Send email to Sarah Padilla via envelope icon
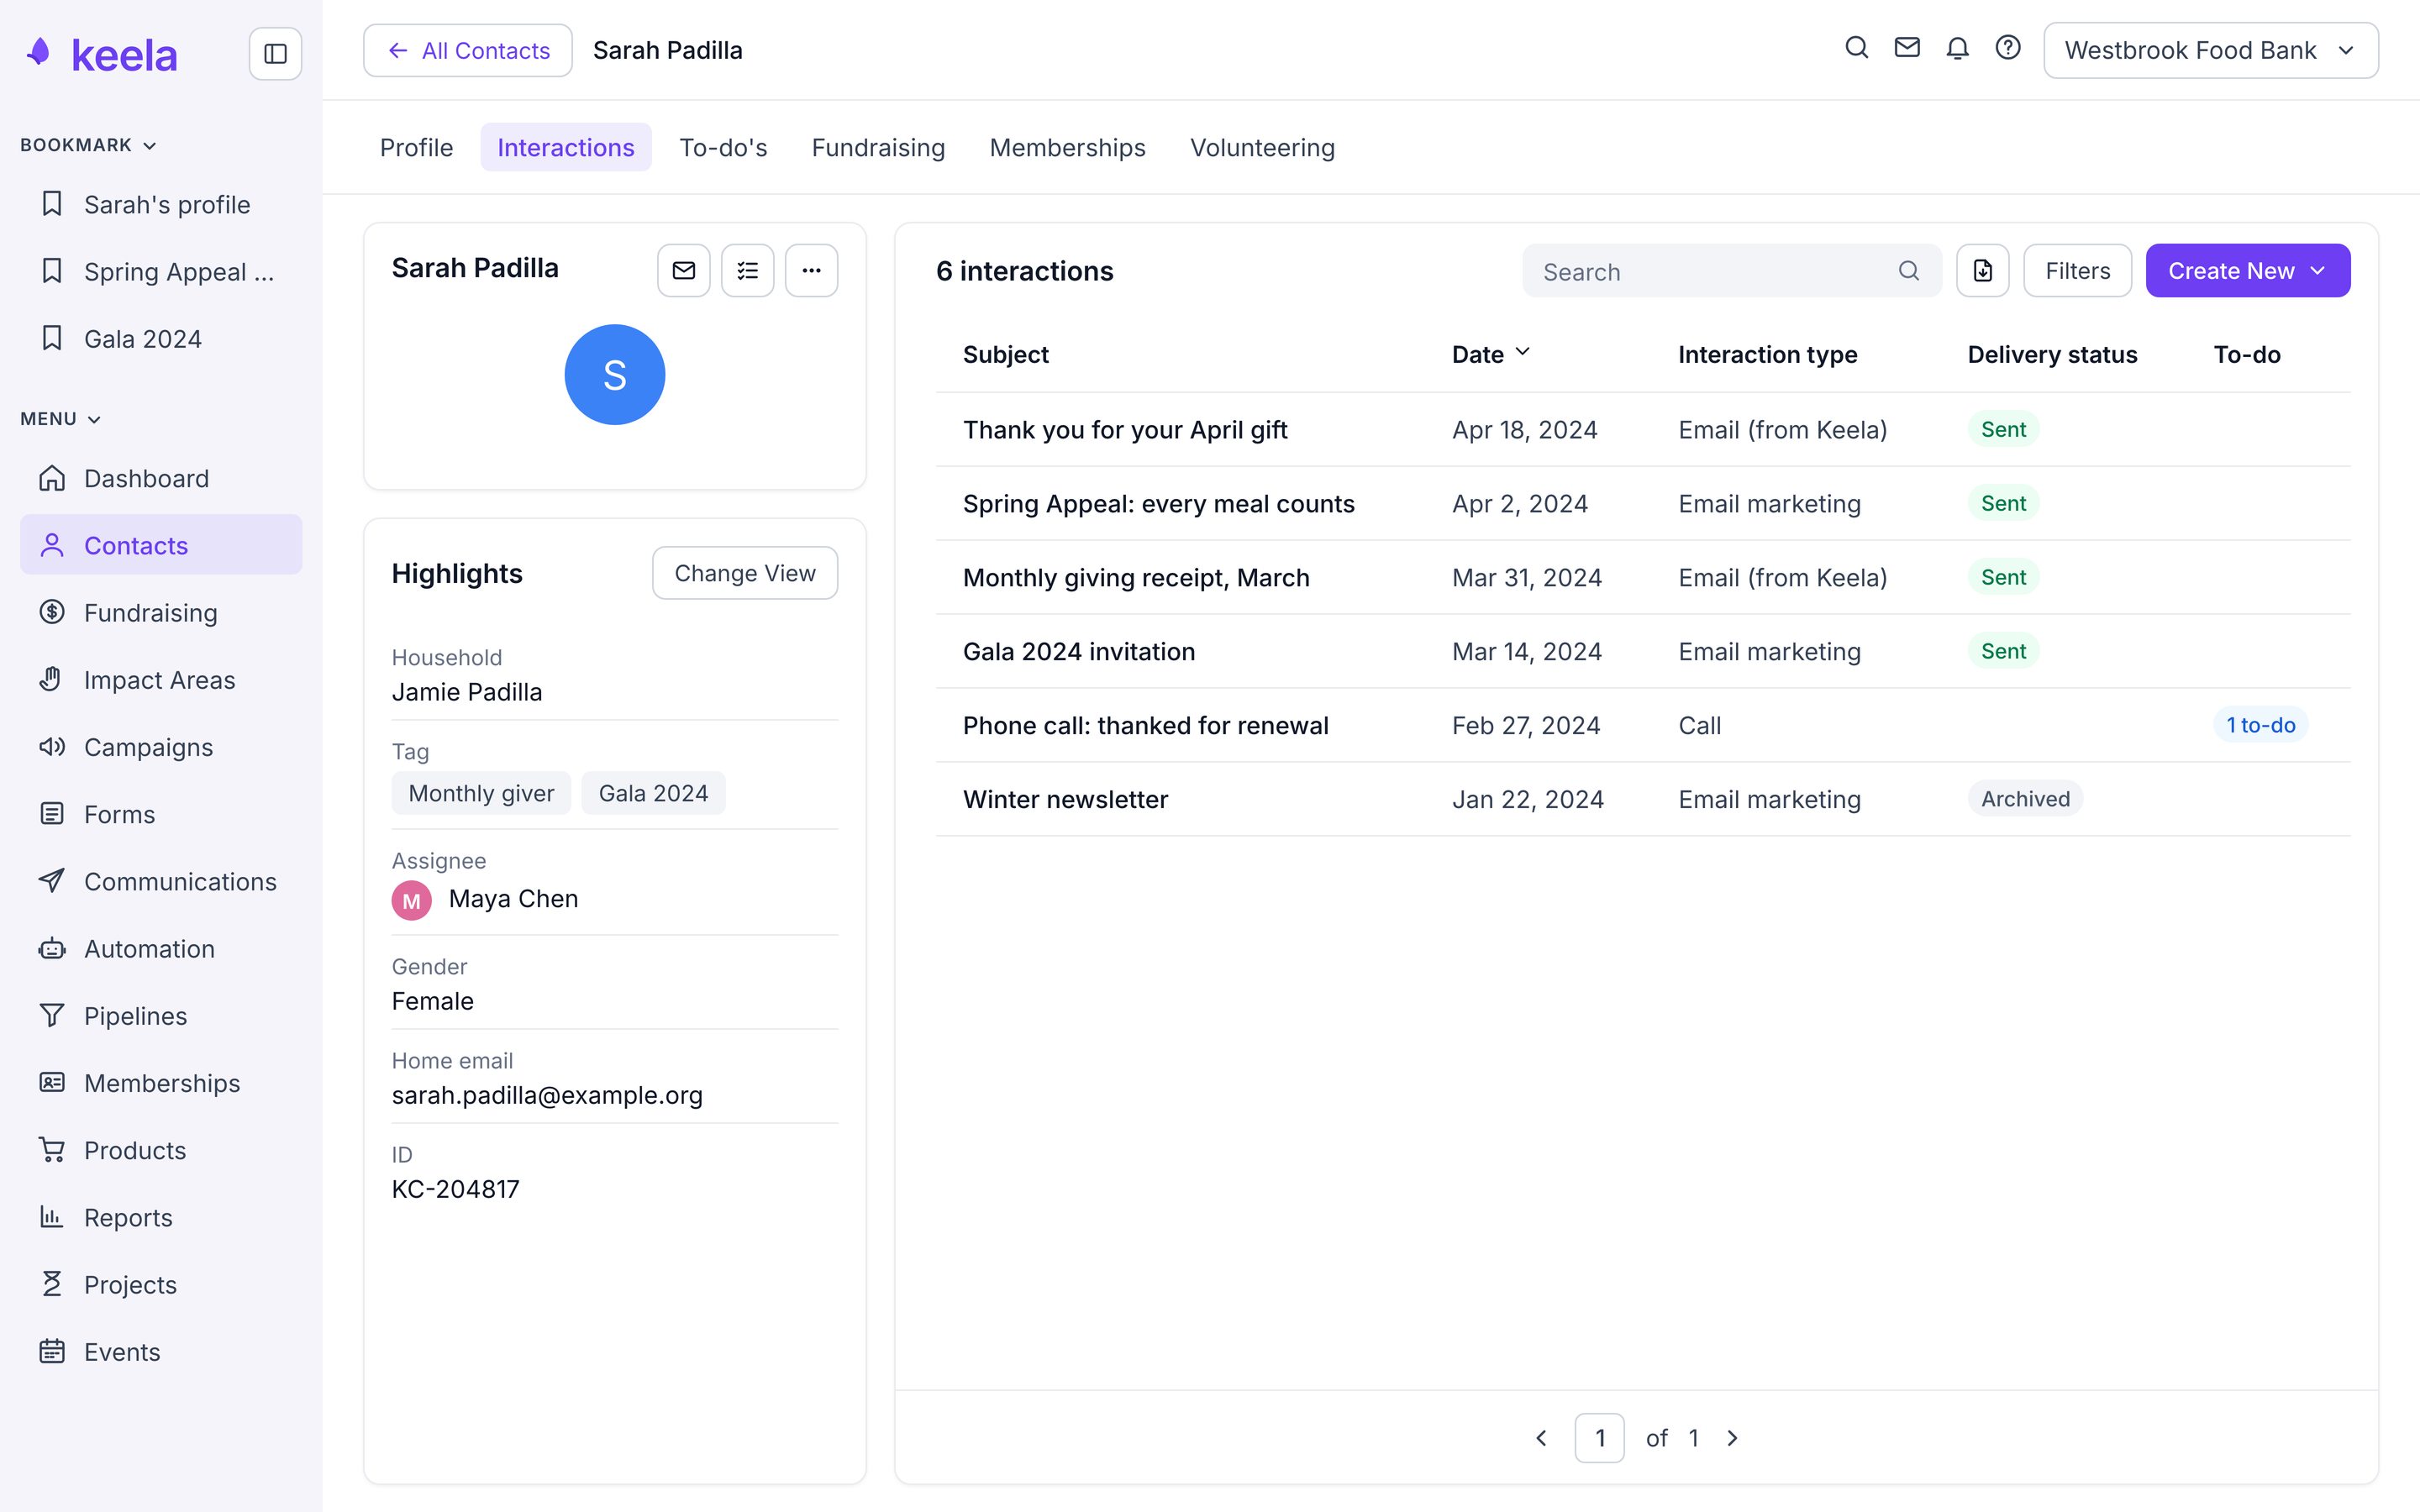The width and height of the screenshot is (2420, 1512). click(684, 270)
